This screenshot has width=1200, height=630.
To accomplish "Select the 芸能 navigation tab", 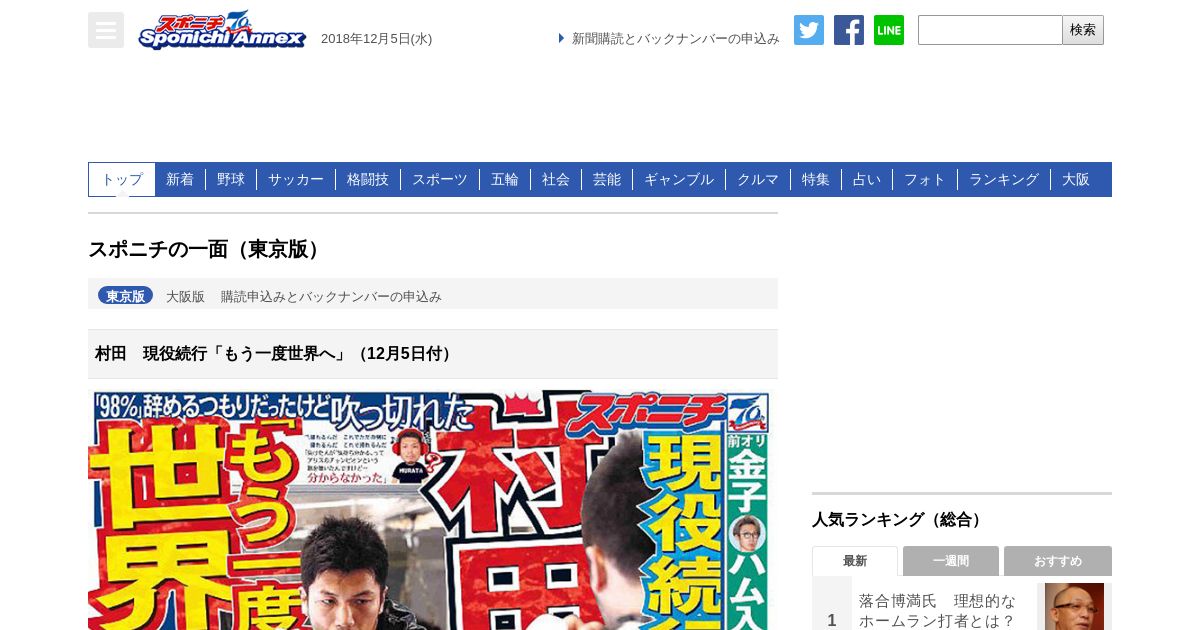I will pyautogui.click(x=607, y=179).
